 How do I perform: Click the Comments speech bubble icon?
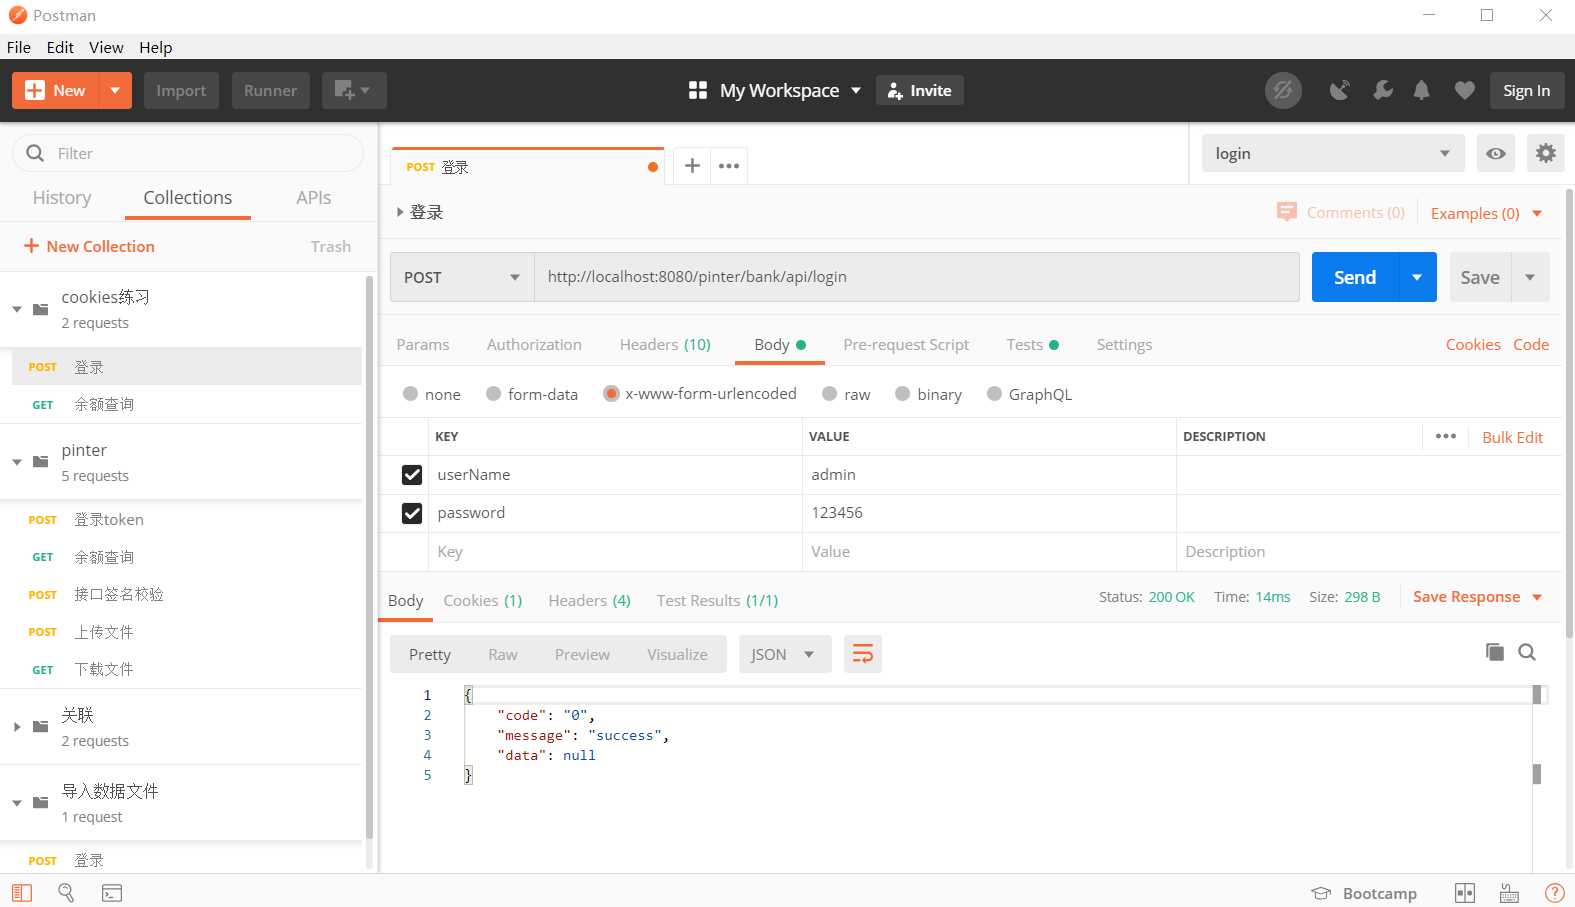click(1287, 212)
